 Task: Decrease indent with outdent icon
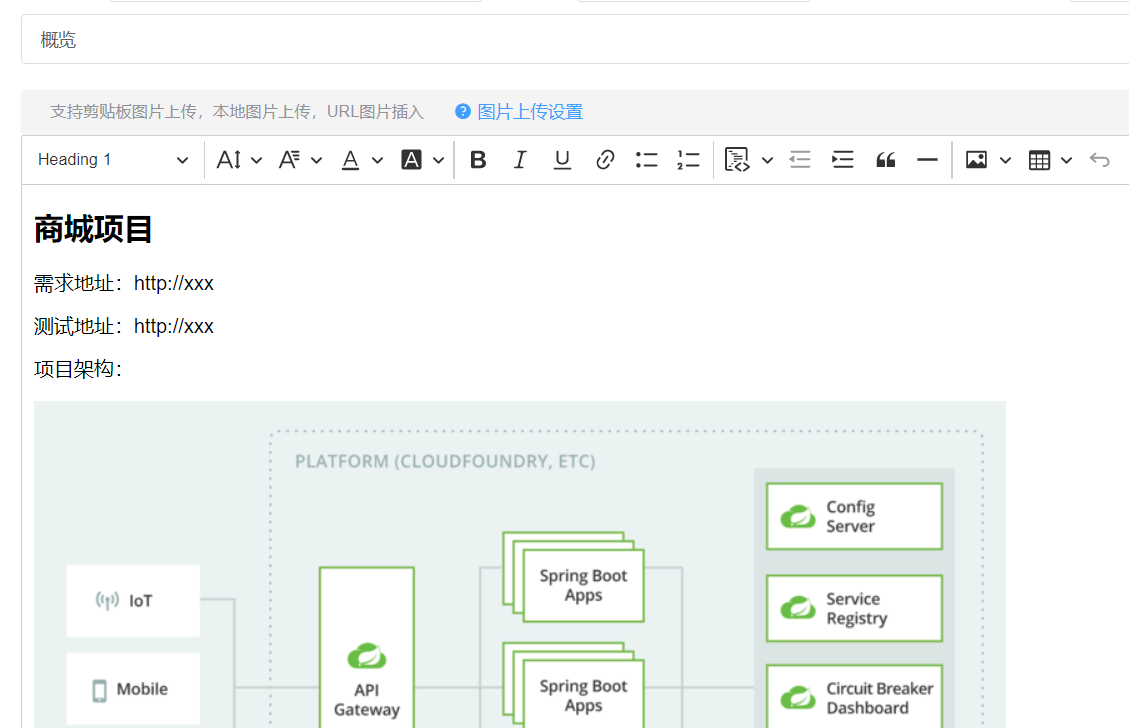click(800, 160)
